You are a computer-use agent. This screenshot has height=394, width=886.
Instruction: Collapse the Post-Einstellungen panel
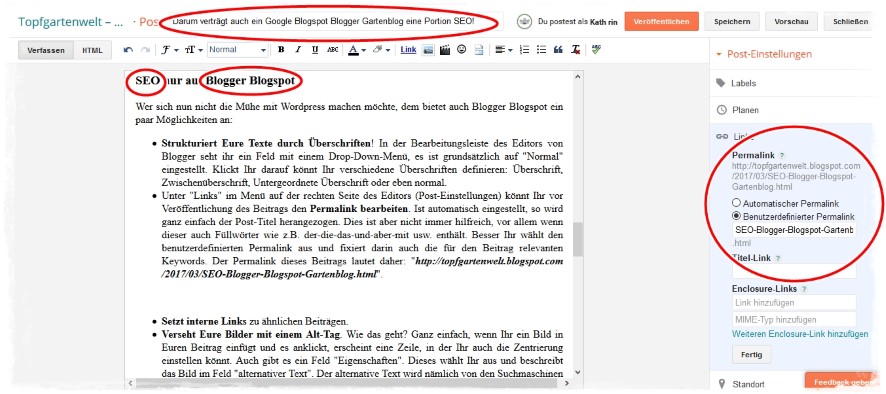click(764, 54)
